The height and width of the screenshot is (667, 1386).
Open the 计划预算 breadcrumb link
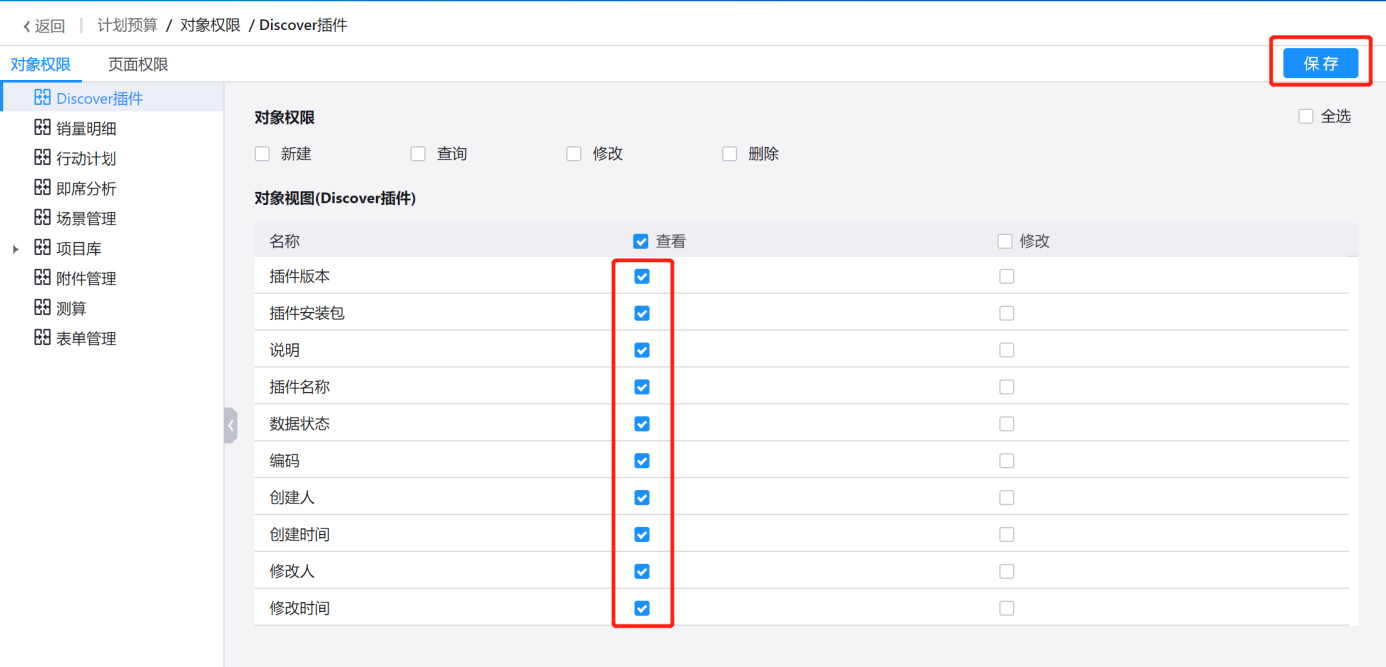[x=127, y=25]
